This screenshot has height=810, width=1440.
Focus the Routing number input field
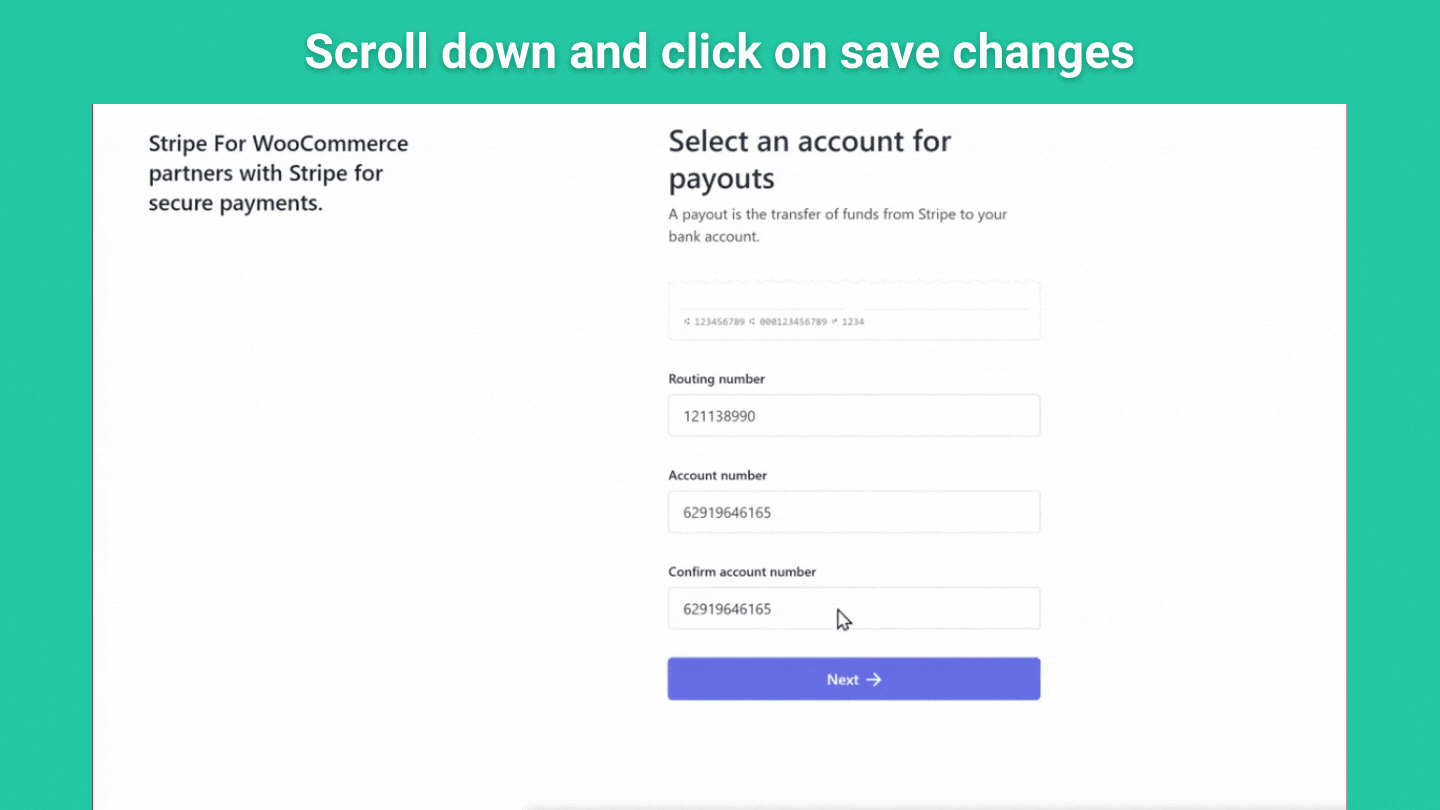pyautogui.click(x=854, y=416)
